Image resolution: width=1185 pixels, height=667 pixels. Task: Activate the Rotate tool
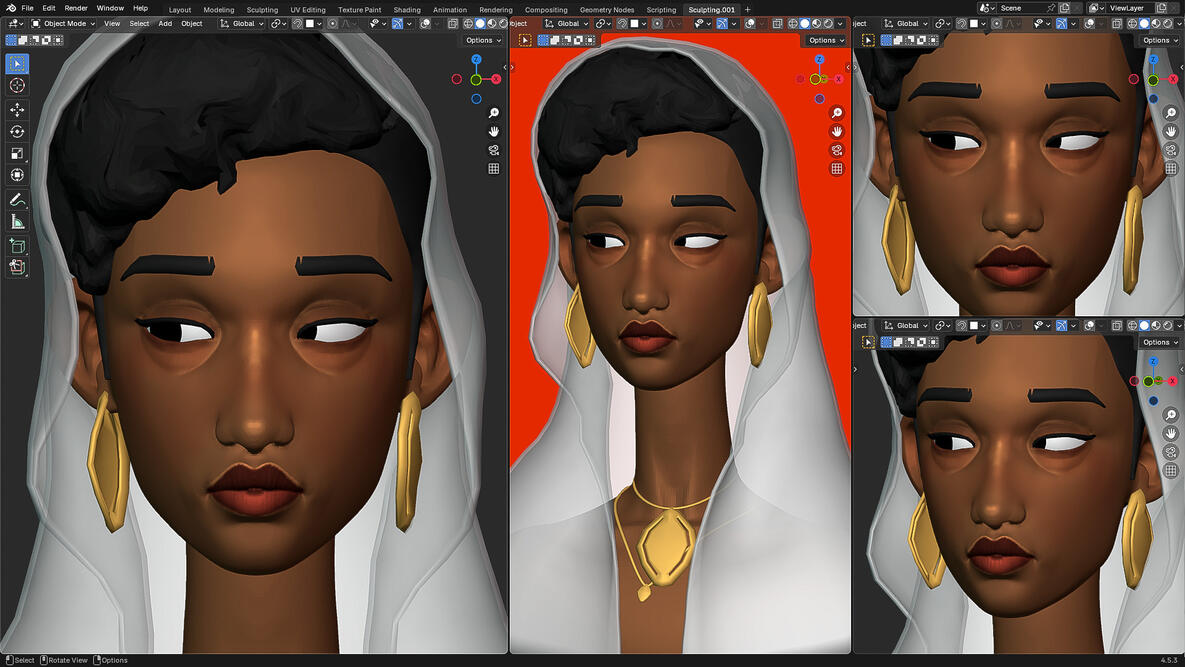(x=17, y=132)
